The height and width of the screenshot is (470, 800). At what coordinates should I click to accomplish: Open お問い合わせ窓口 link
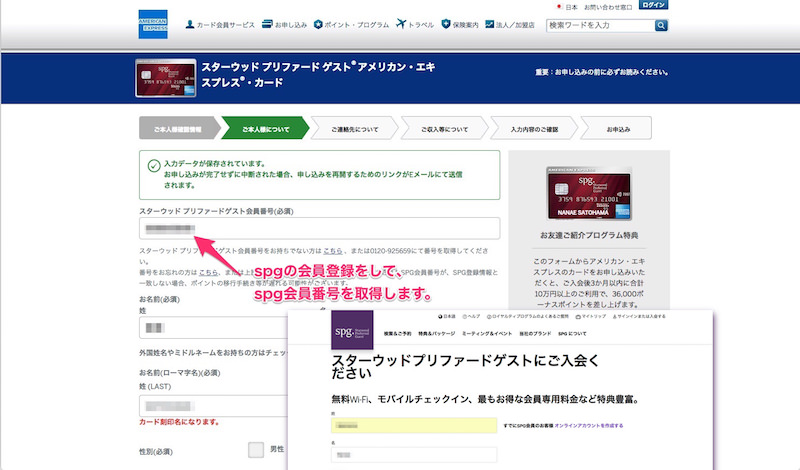[x=608, y=7]
